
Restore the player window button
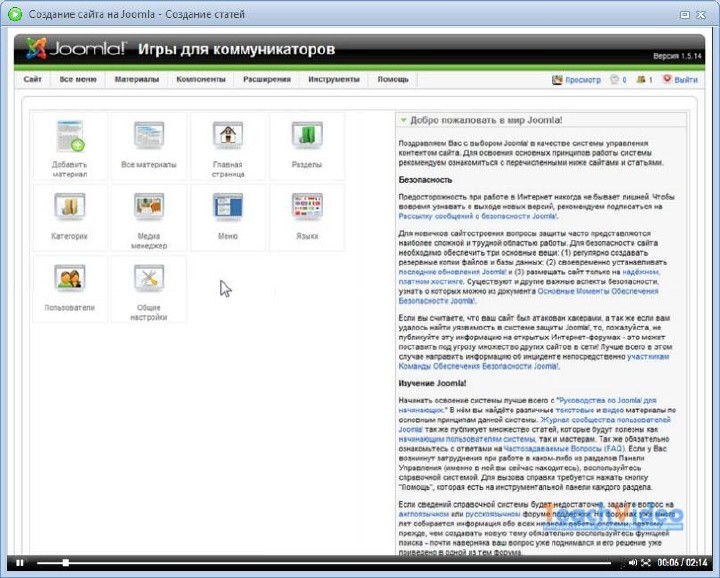click(x=685, y=15)
